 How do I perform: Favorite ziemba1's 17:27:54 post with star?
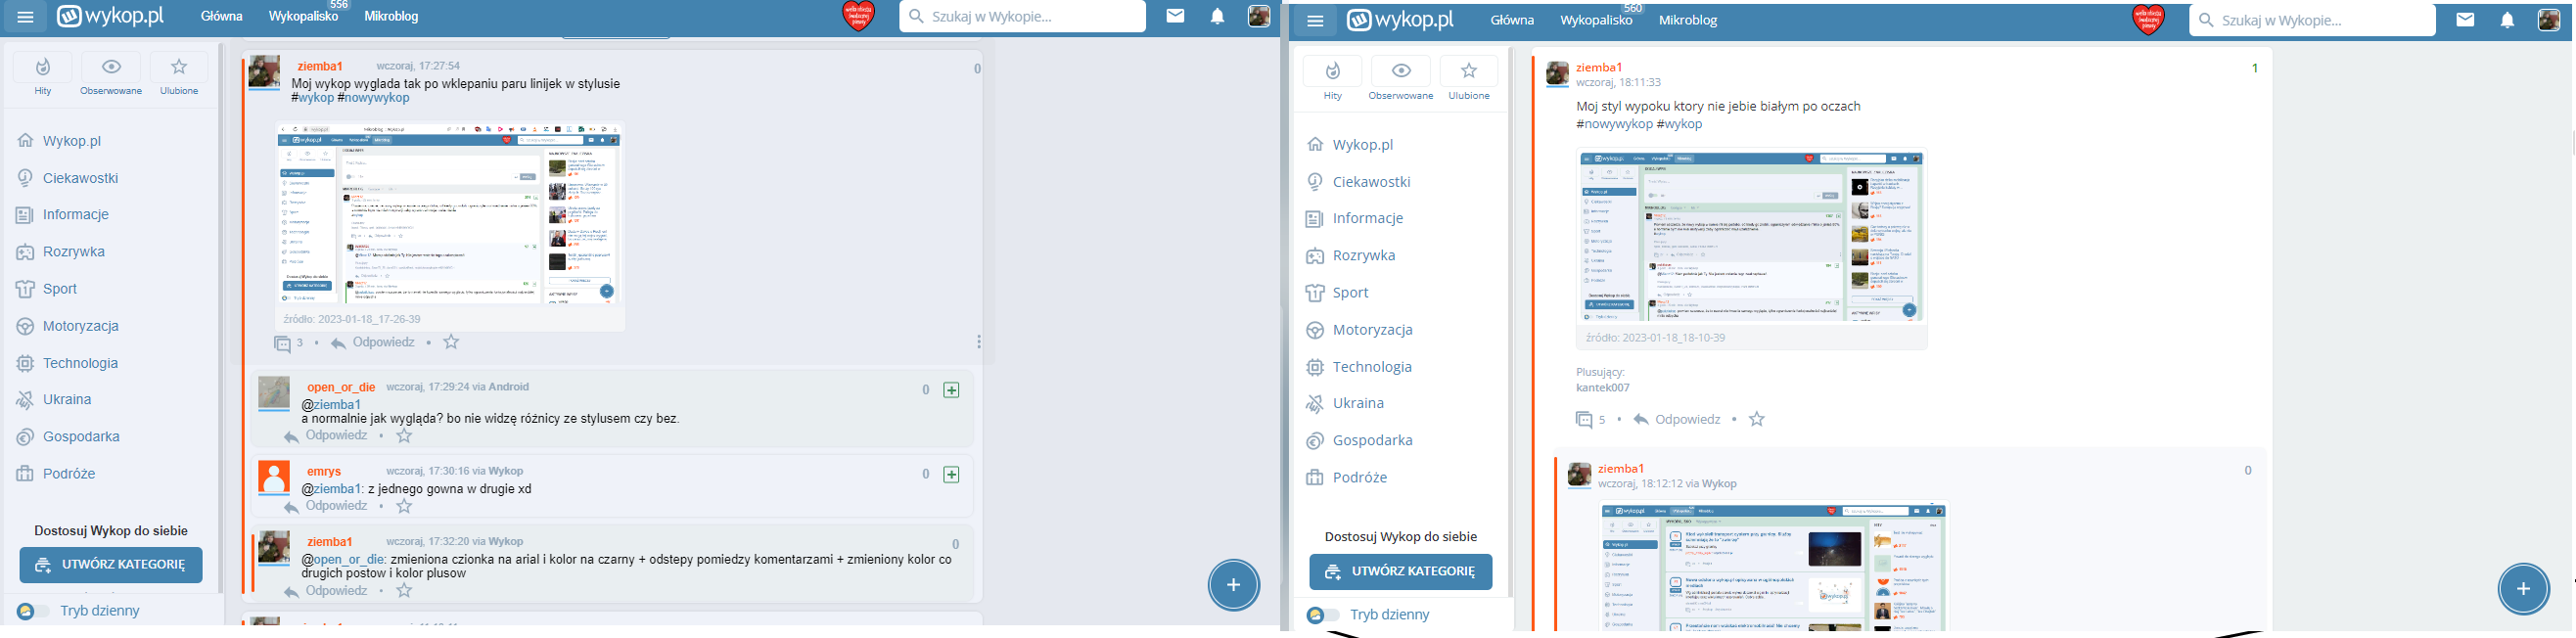[x=452, y=342]
